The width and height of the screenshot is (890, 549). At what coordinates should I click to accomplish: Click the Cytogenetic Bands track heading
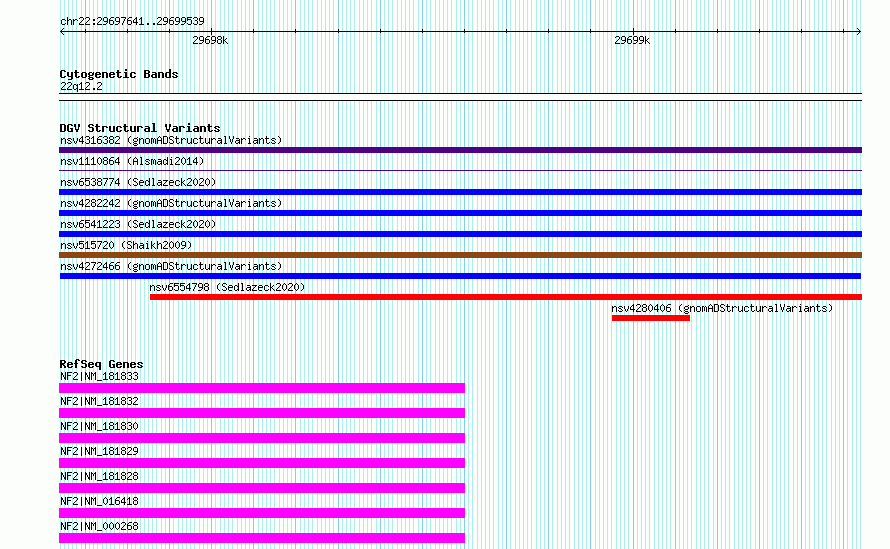click(x=119, y=74)
